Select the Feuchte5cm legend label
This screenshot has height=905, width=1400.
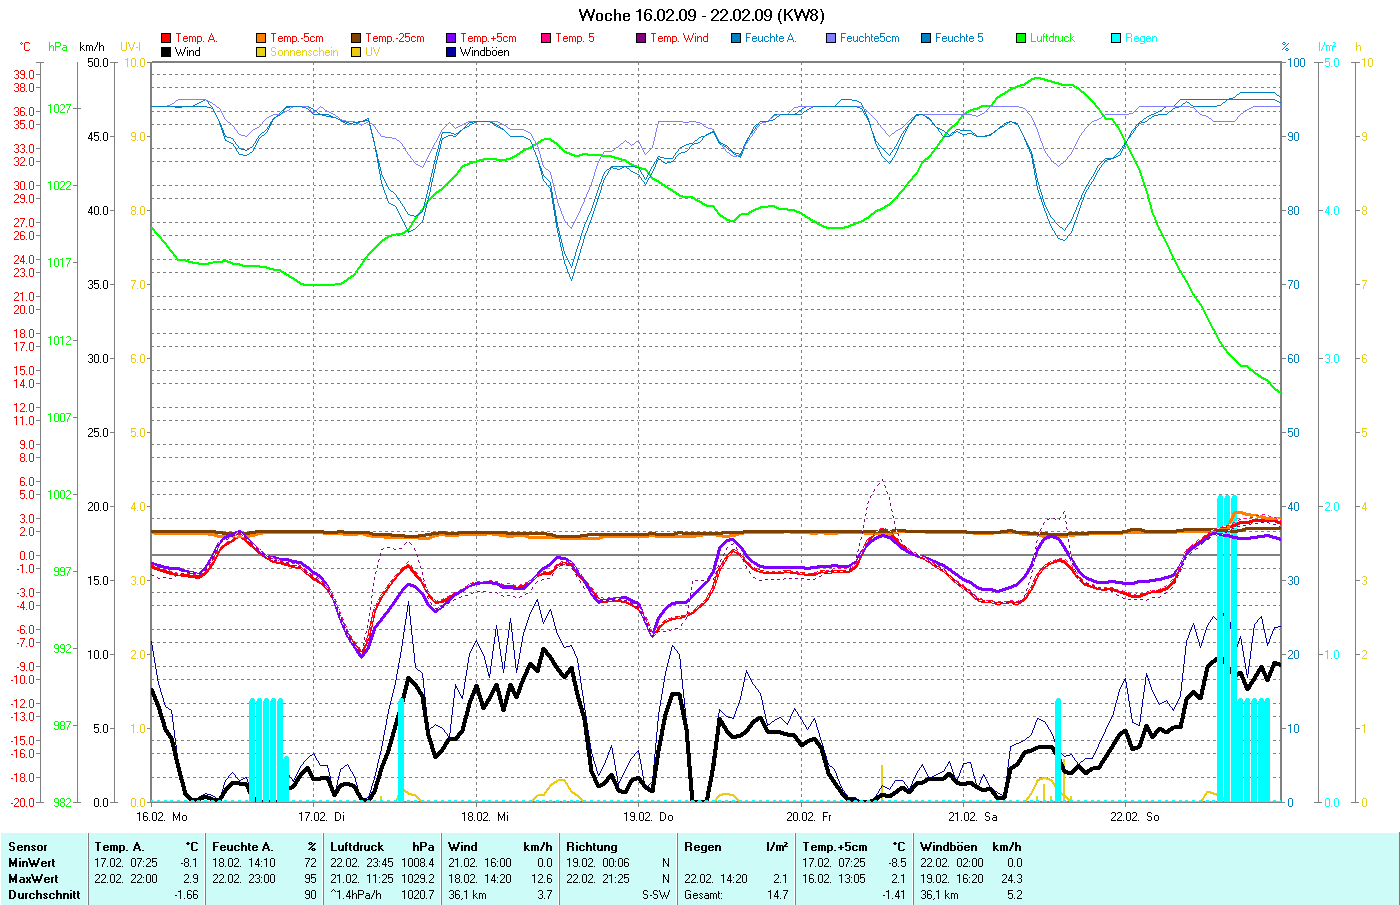[869, 38]
